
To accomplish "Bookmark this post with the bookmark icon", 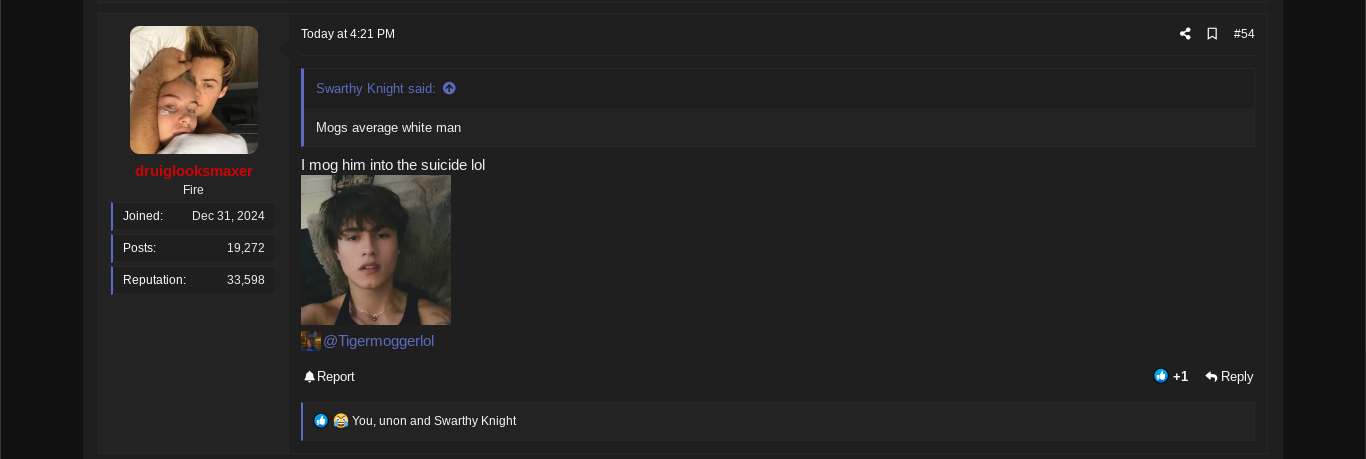I will [1212, 34].
